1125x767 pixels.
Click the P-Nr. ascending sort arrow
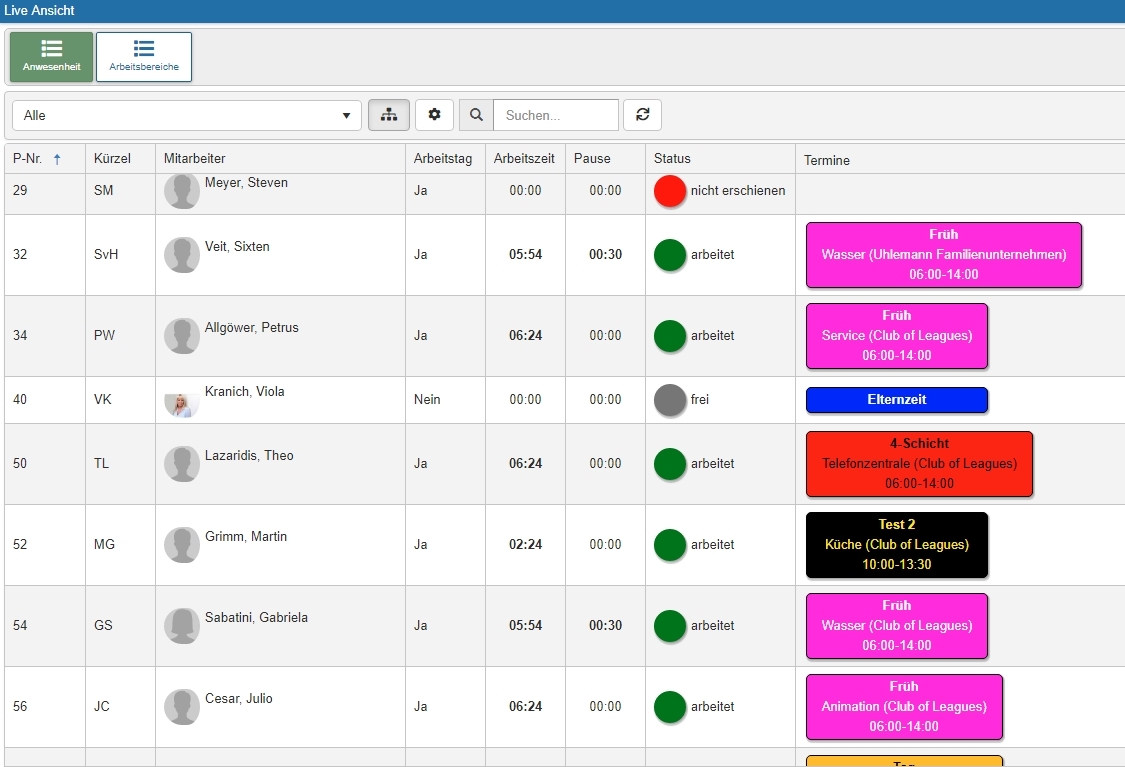(x=57, y=159)
